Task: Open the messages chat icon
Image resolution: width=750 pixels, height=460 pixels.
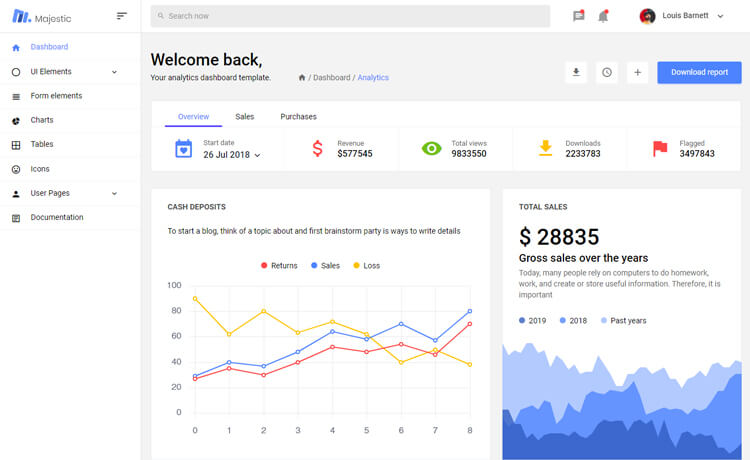Action: pos(578,16)
